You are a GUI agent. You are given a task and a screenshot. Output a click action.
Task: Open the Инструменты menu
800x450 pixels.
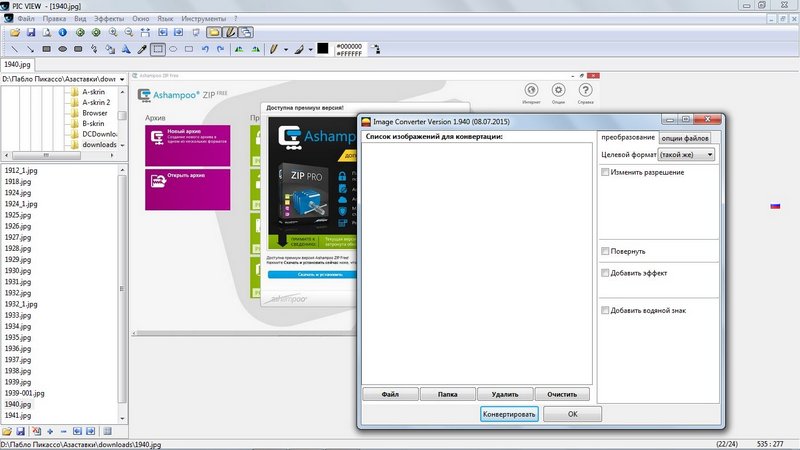pos(203,19)
